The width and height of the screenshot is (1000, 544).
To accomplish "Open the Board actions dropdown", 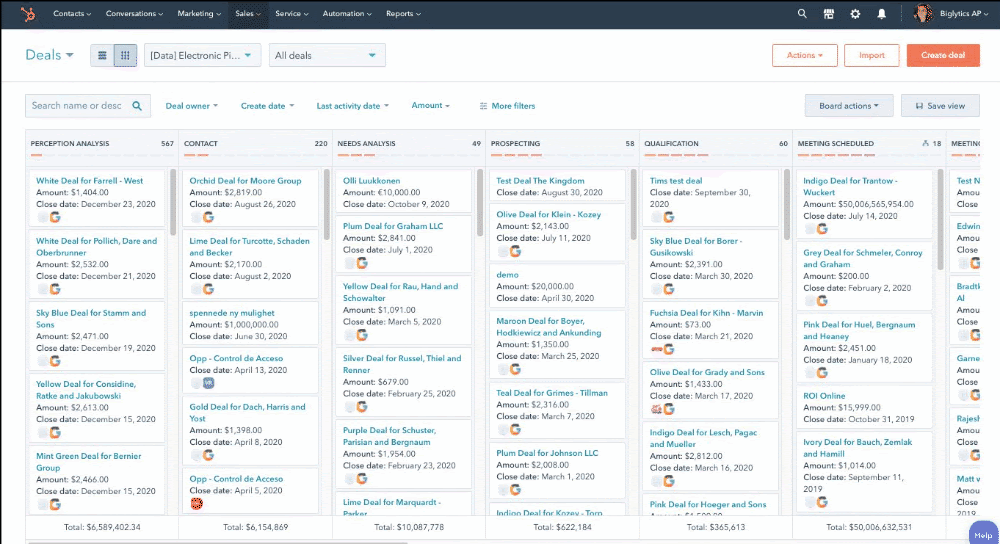I will click(x=848, y=106).
